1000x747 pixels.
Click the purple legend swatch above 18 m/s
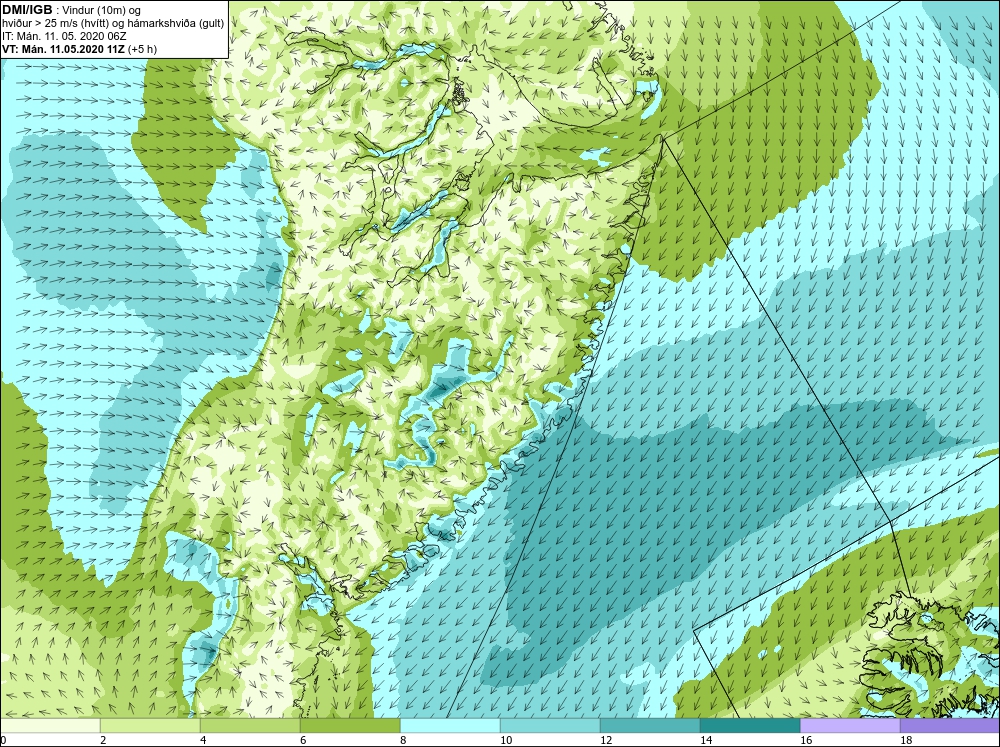950,725
